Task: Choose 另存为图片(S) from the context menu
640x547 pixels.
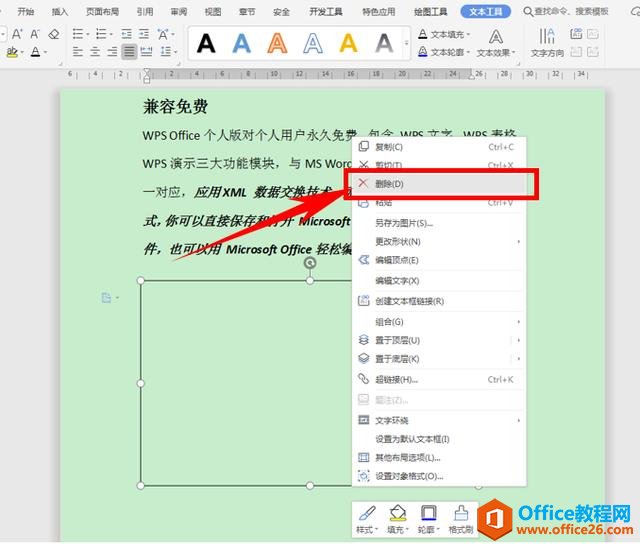Action: (439, 223)
